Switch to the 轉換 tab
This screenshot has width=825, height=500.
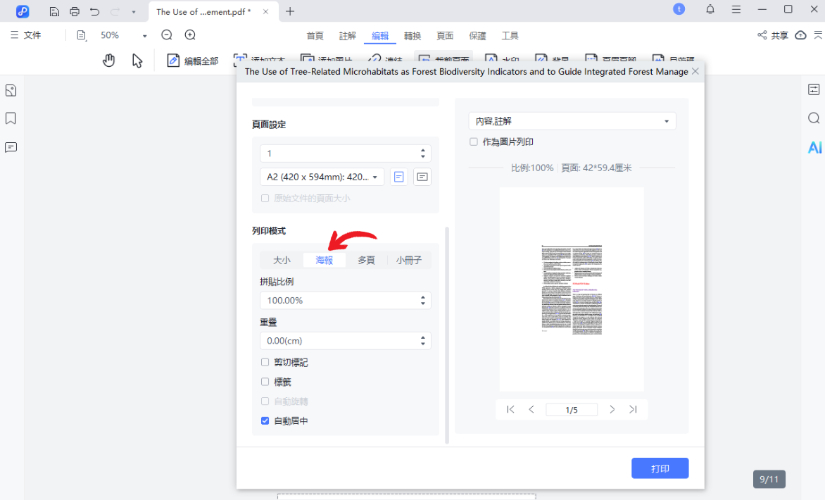click(x=412, y=36)
